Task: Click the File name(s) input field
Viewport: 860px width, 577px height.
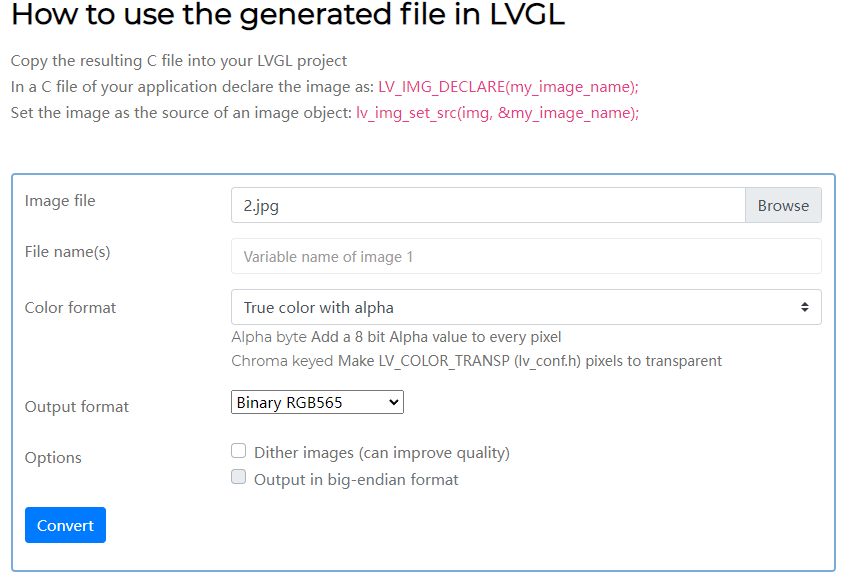Action: [524, 256]
